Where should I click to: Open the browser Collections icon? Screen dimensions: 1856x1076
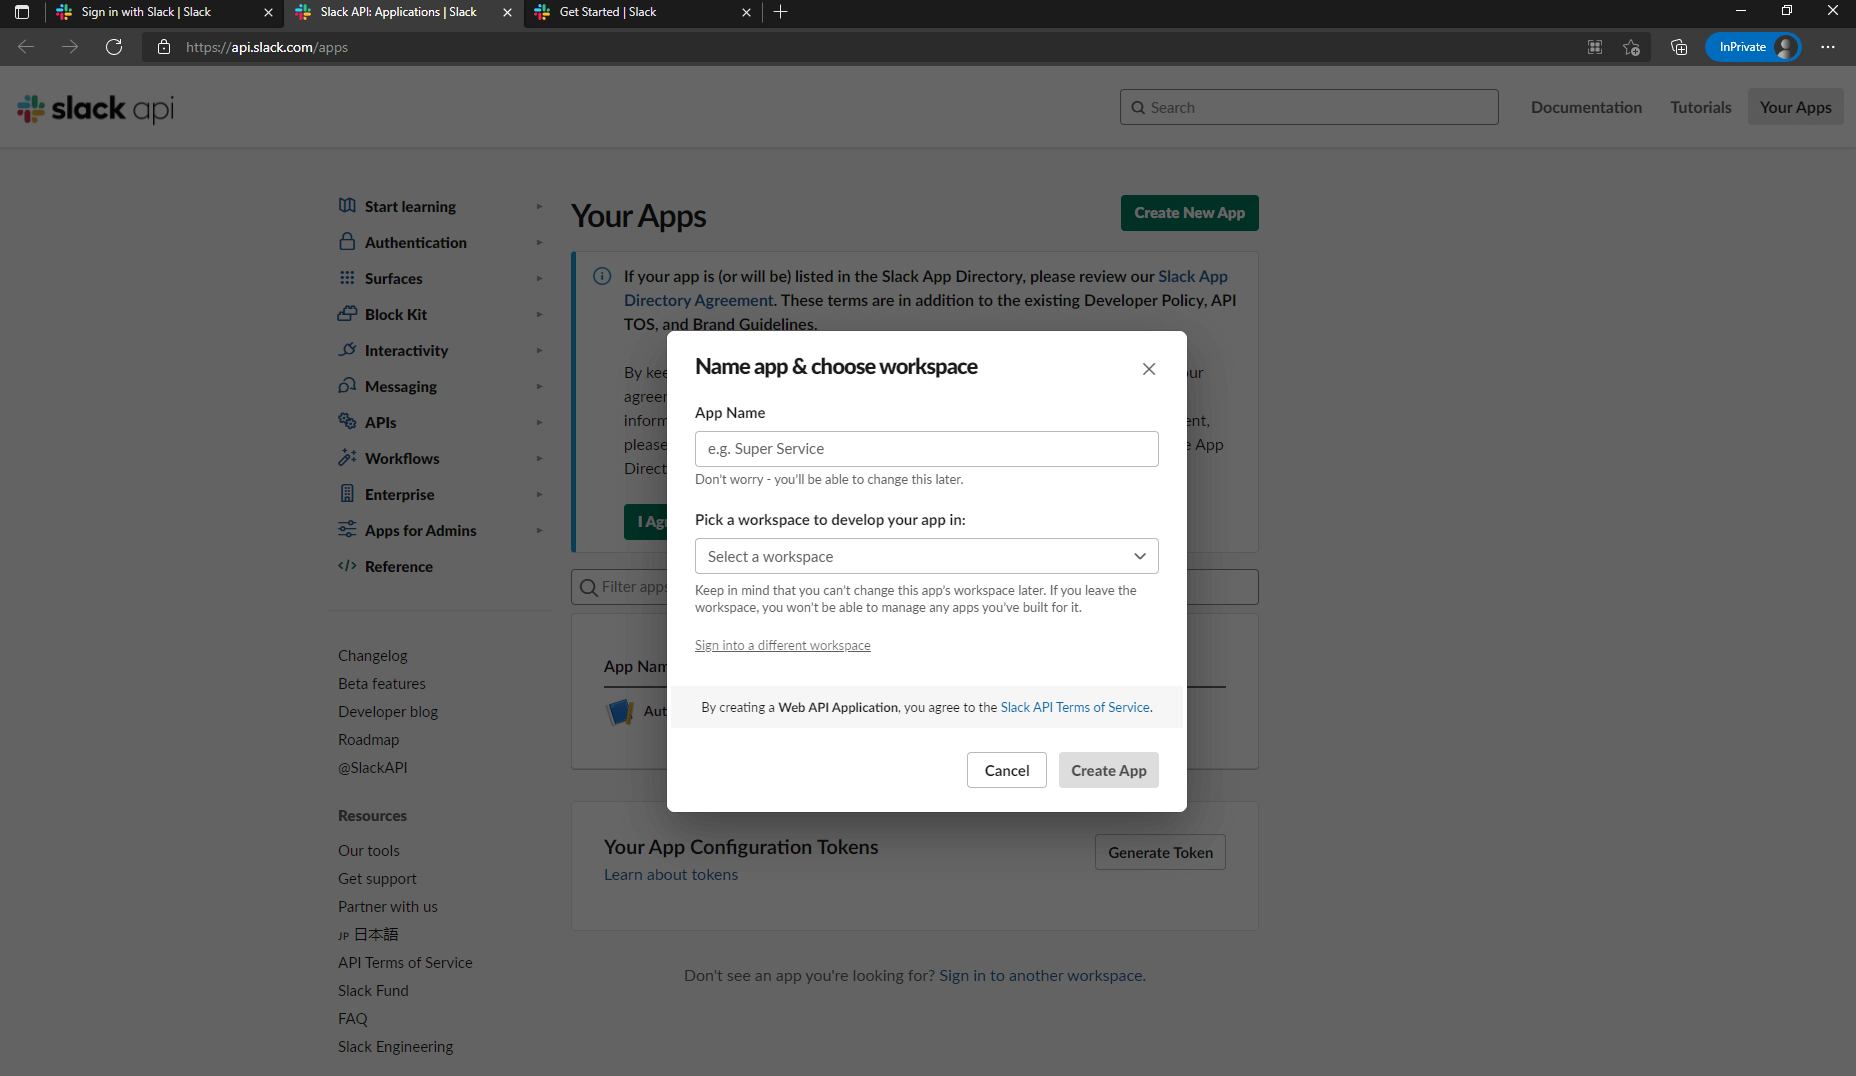pos(1679,47)
